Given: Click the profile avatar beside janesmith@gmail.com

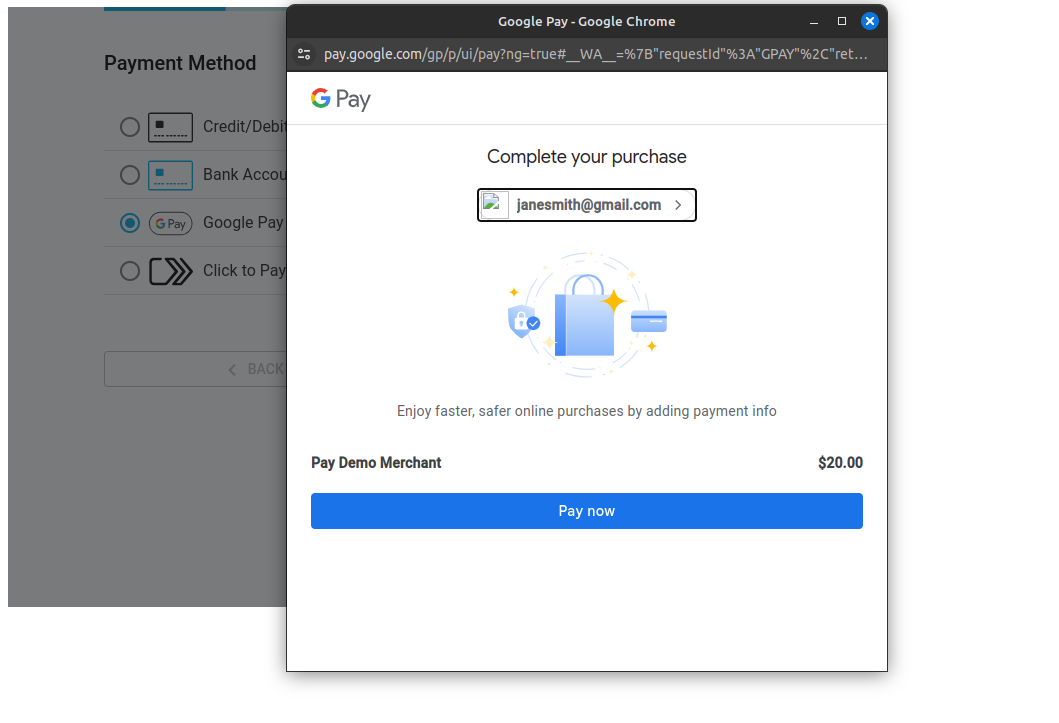Looking at the screenshot, I should point(494,204).
